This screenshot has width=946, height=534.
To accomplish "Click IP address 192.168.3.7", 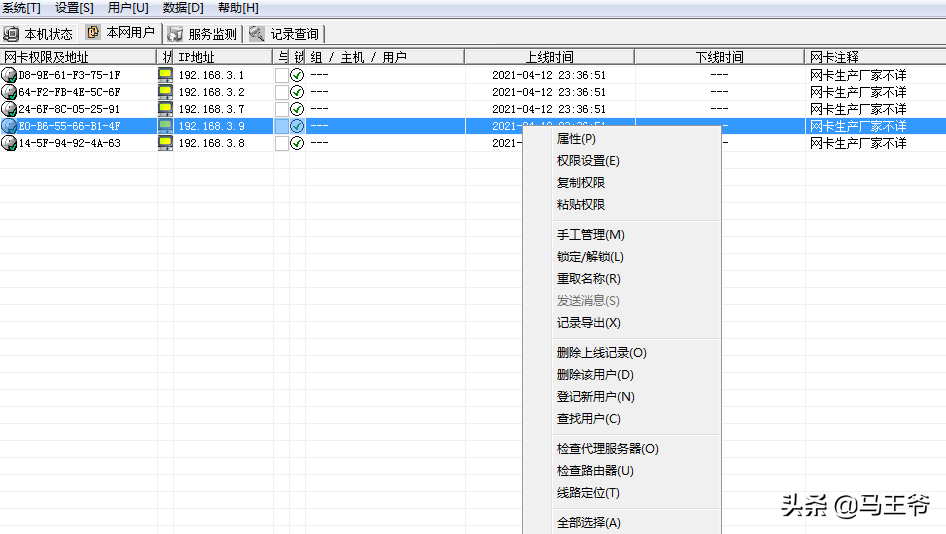I will click(211, 109).
